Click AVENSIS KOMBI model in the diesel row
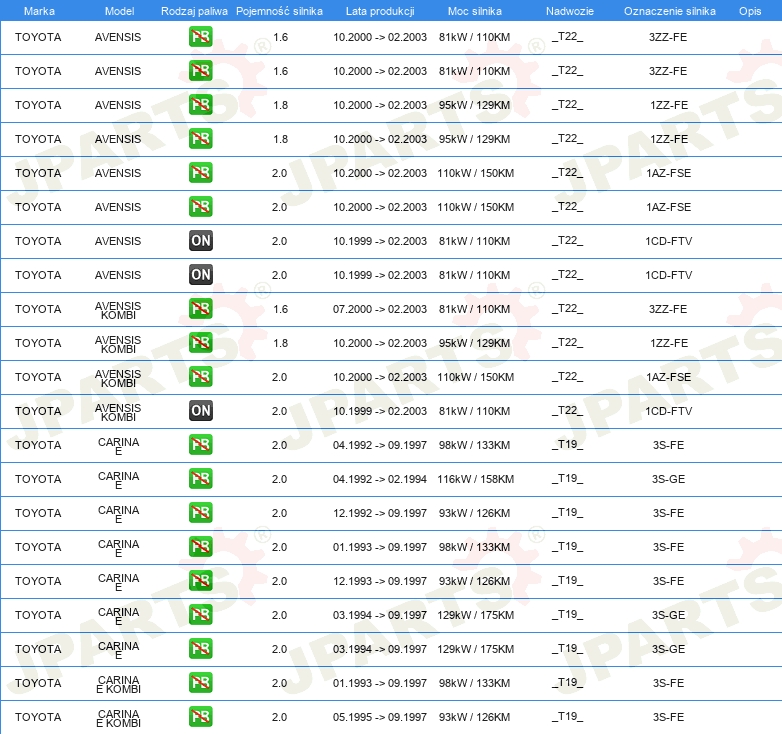Image resolution: width=782 pixels, height=734 pixels. point(118,412)
